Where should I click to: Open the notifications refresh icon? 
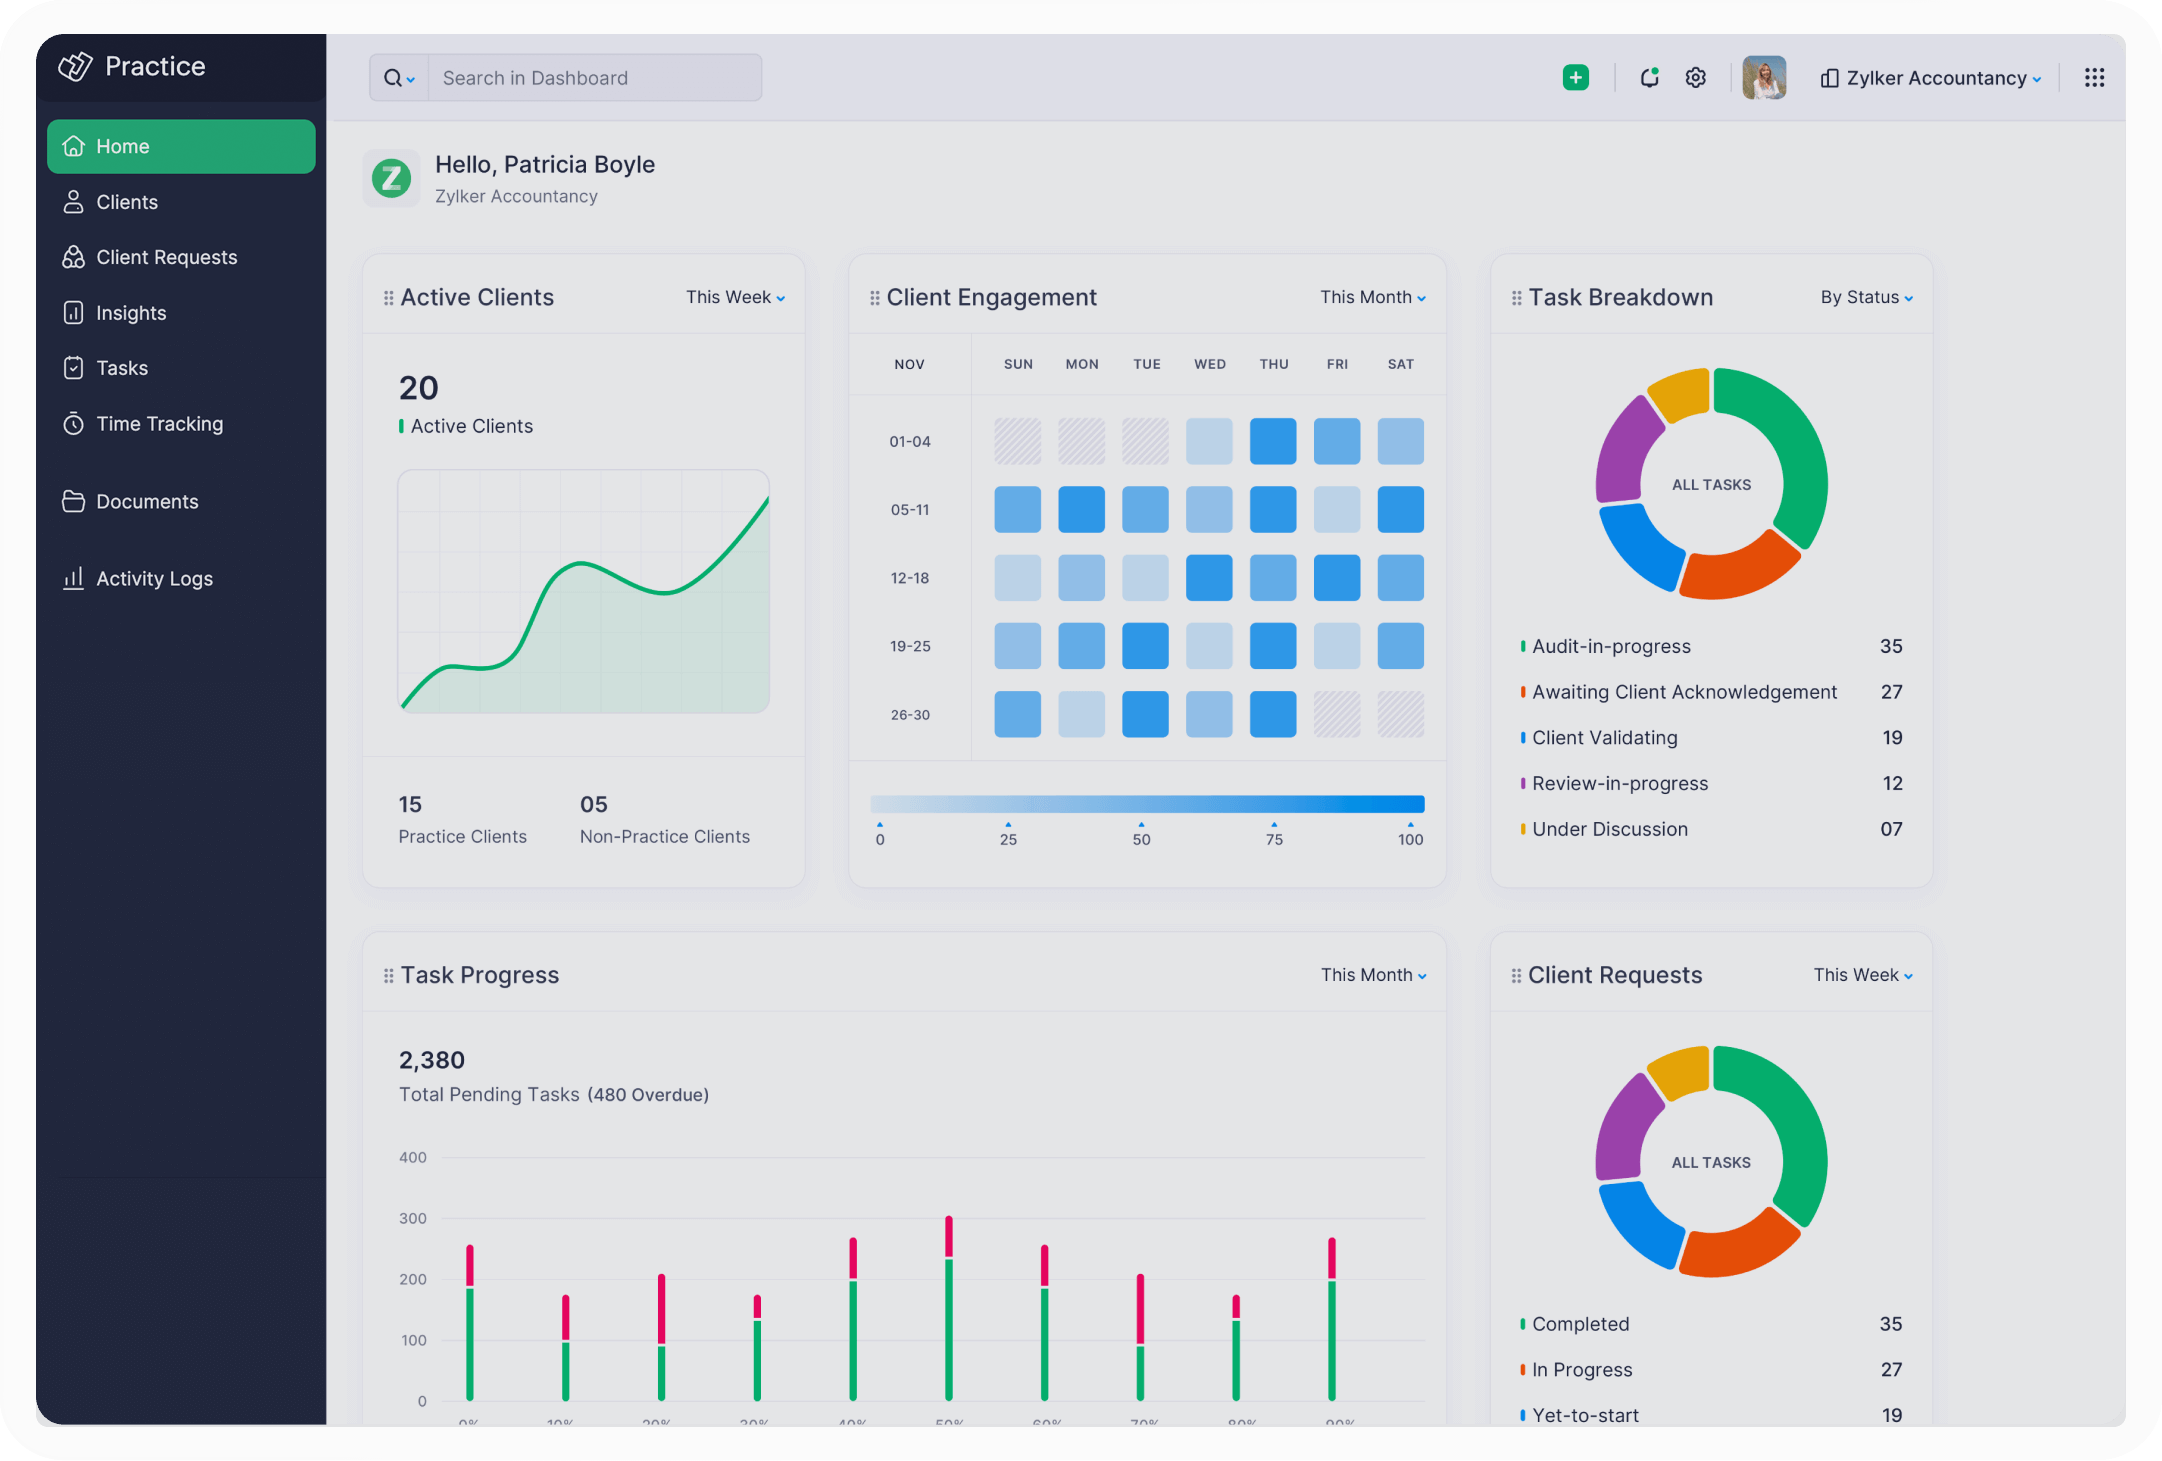[1649, 78]
